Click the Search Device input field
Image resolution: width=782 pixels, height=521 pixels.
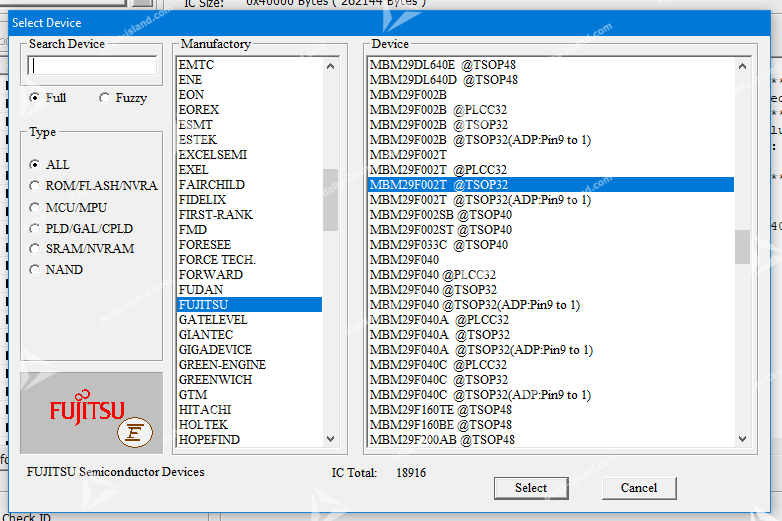tap(92, 65)
